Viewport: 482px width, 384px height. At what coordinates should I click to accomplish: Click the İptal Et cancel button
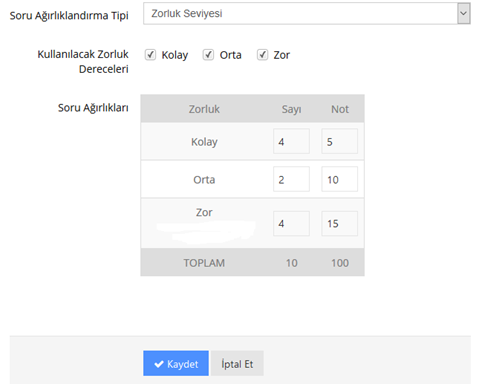pyautogui.click(x=237, y=363)
